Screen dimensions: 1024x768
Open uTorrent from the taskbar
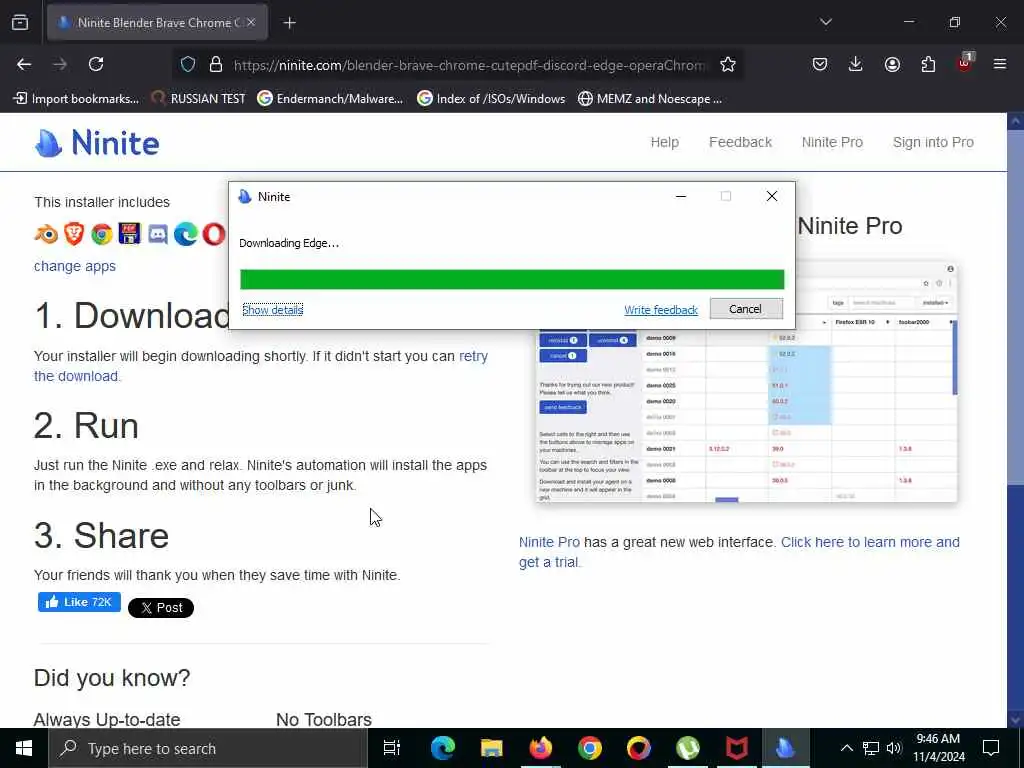pyautogui.click(x=688, y=748)
